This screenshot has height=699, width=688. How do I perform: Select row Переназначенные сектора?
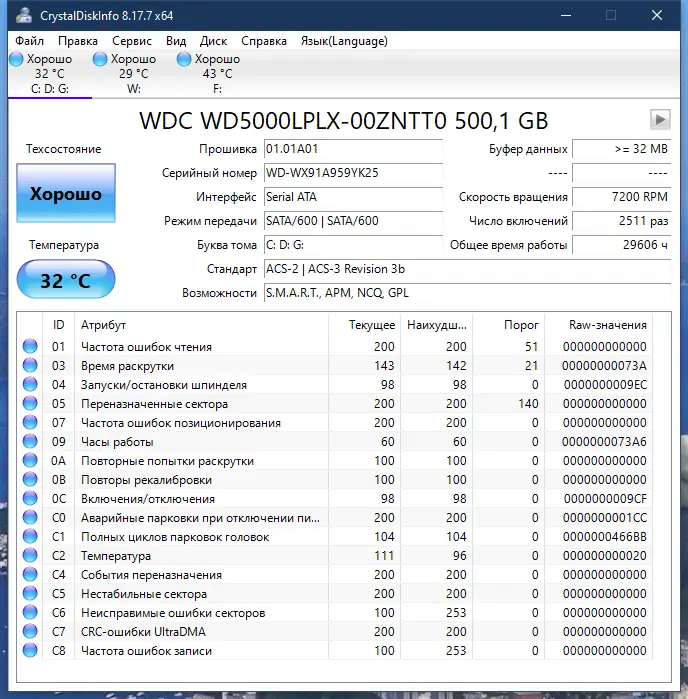[x=335, y=403]
